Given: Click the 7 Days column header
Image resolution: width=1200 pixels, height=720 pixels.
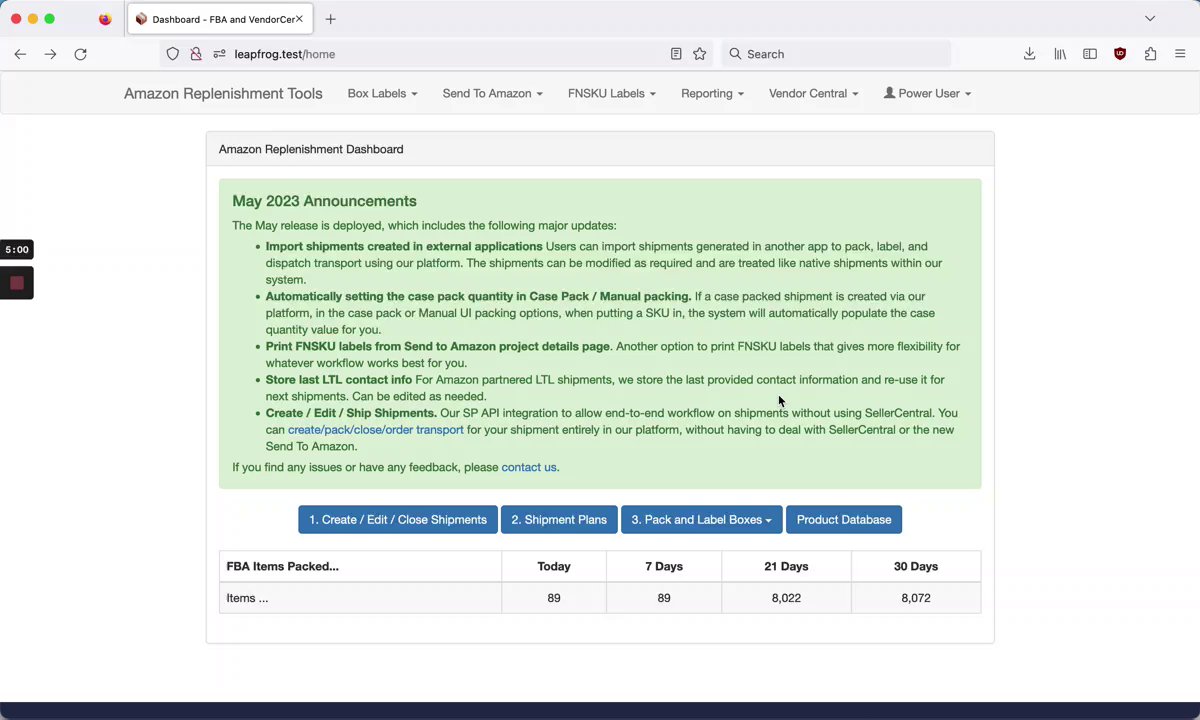Looking at the screenshot, I should coord(664,566).
